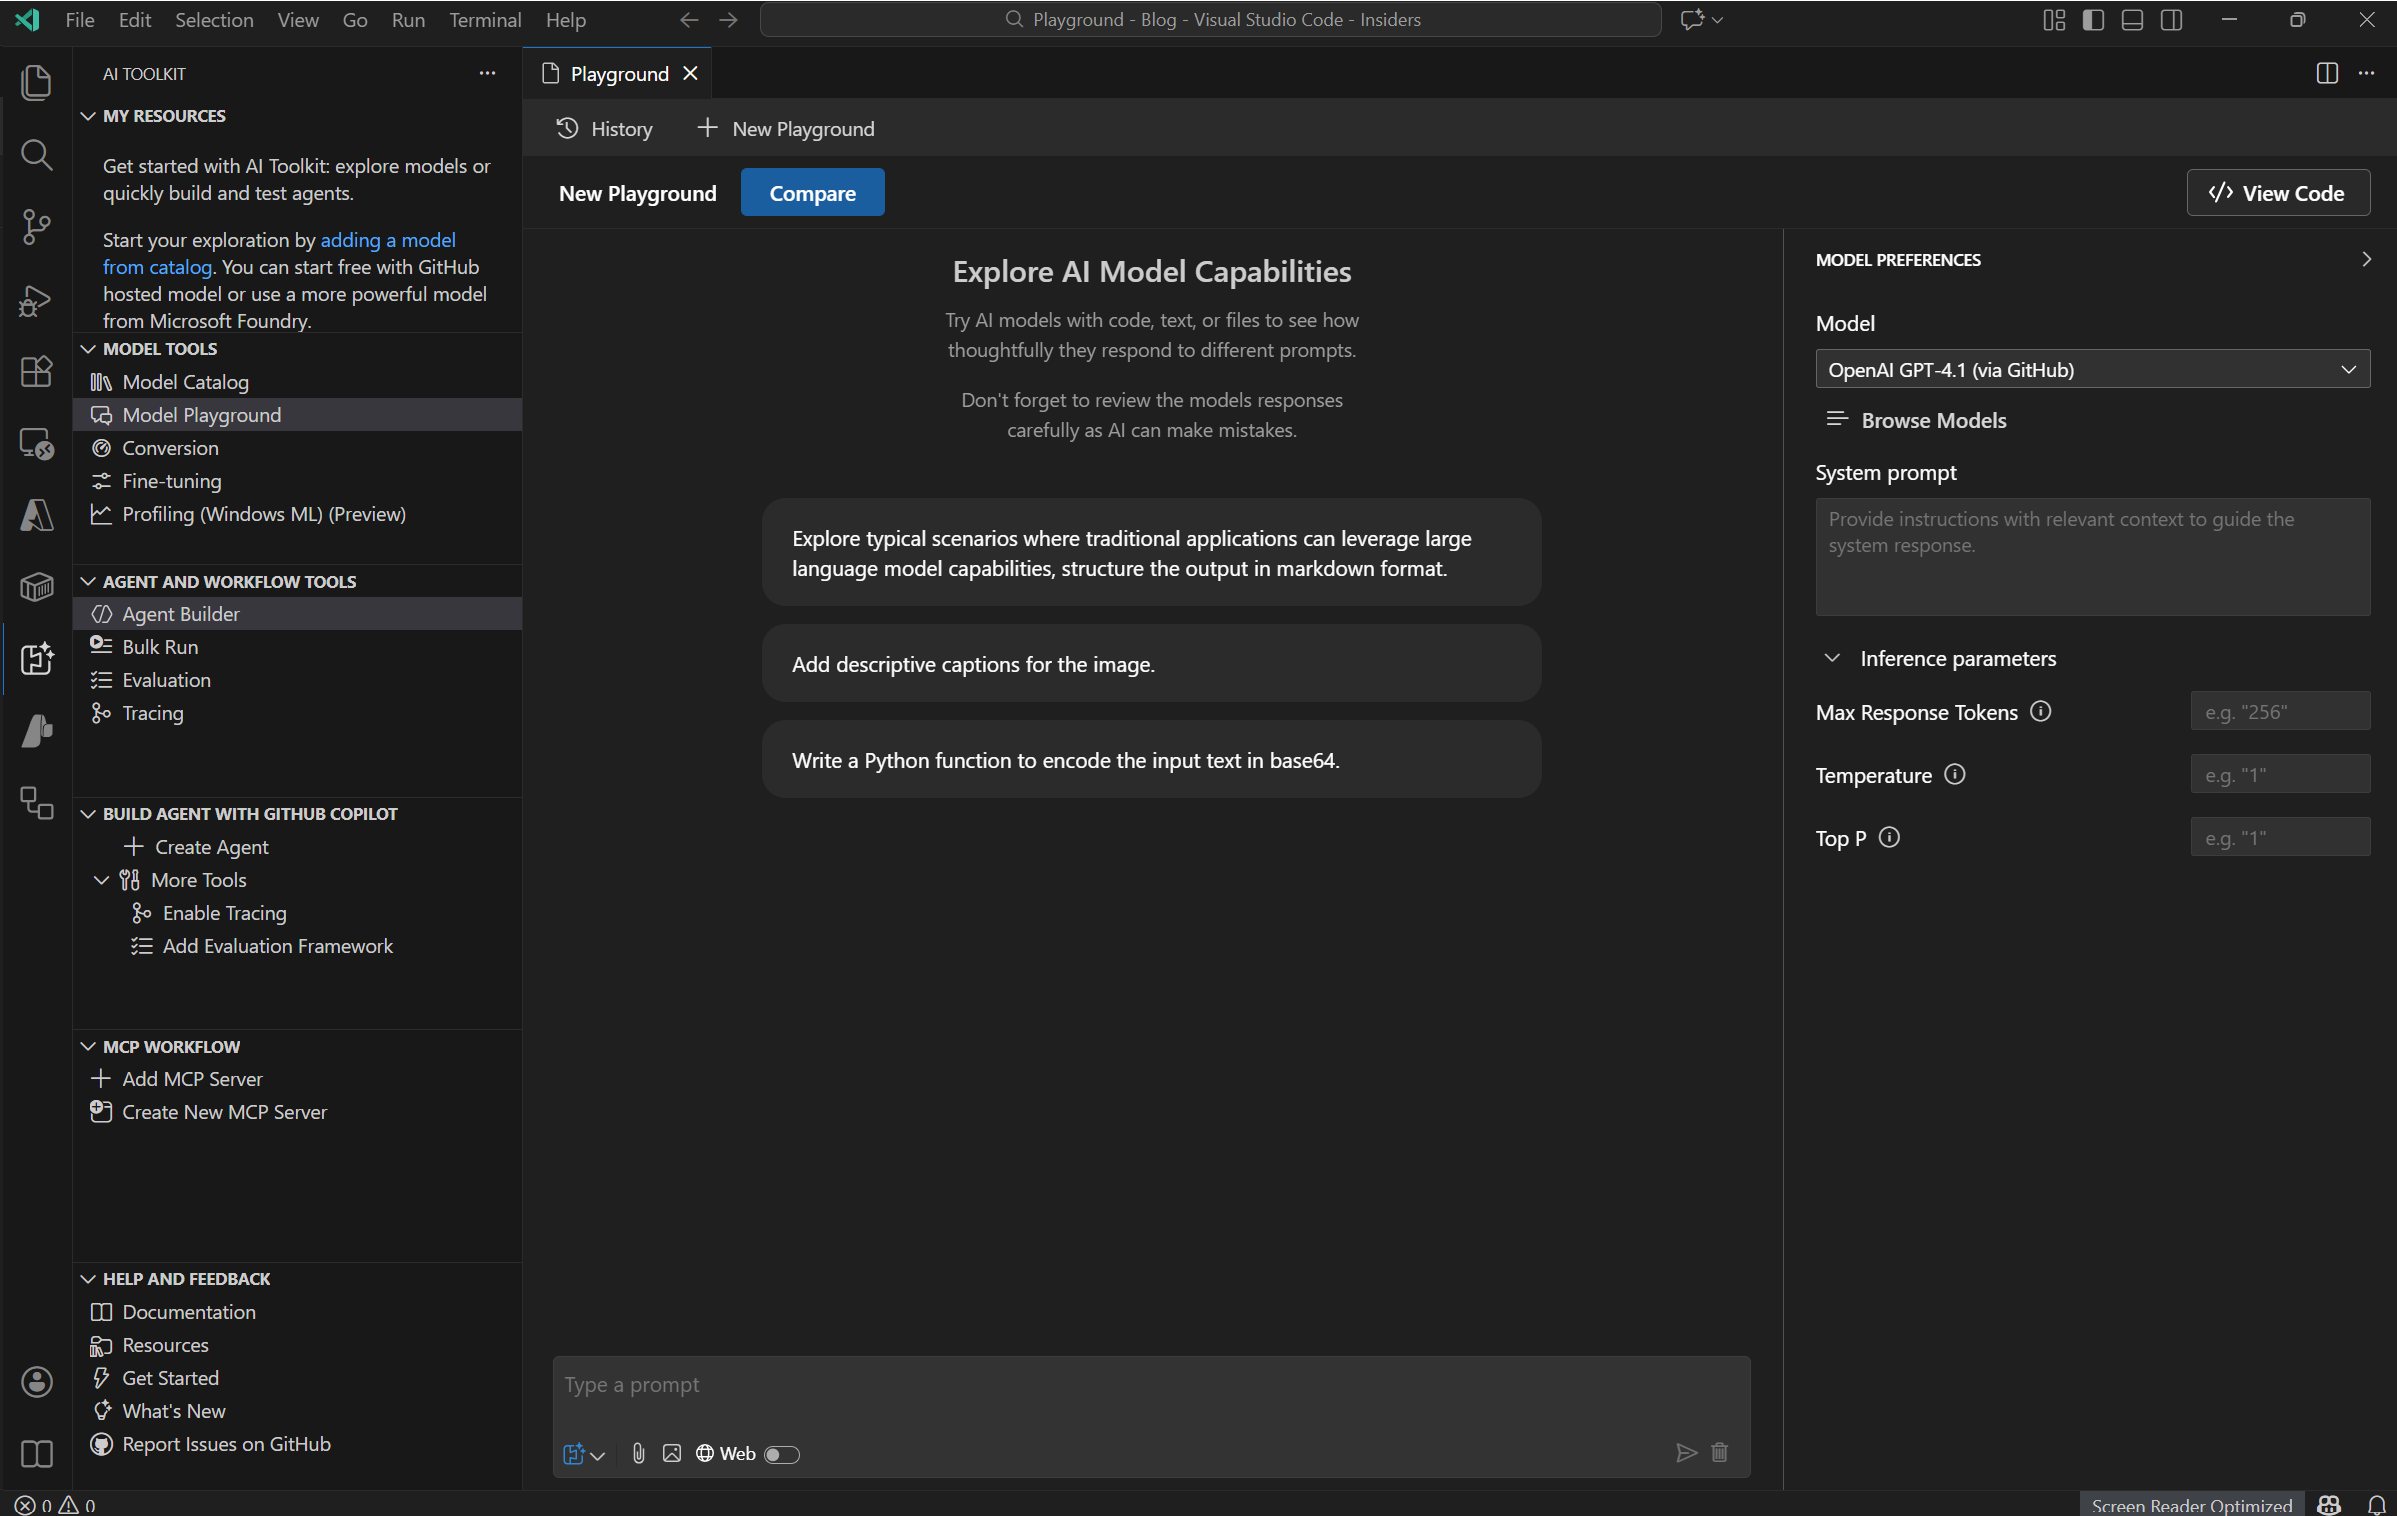The image size is (2397, 1516).
Task: Click the send prompt arrow icon
Action: (1686, 1452)
